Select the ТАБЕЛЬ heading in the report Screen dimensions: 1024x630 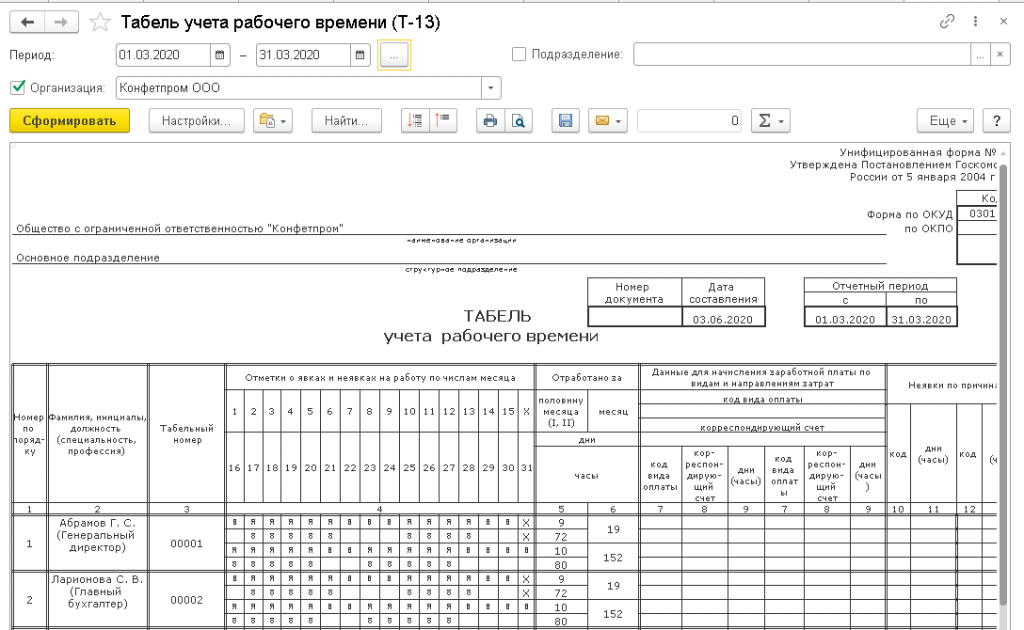click(x=498, y=316)
